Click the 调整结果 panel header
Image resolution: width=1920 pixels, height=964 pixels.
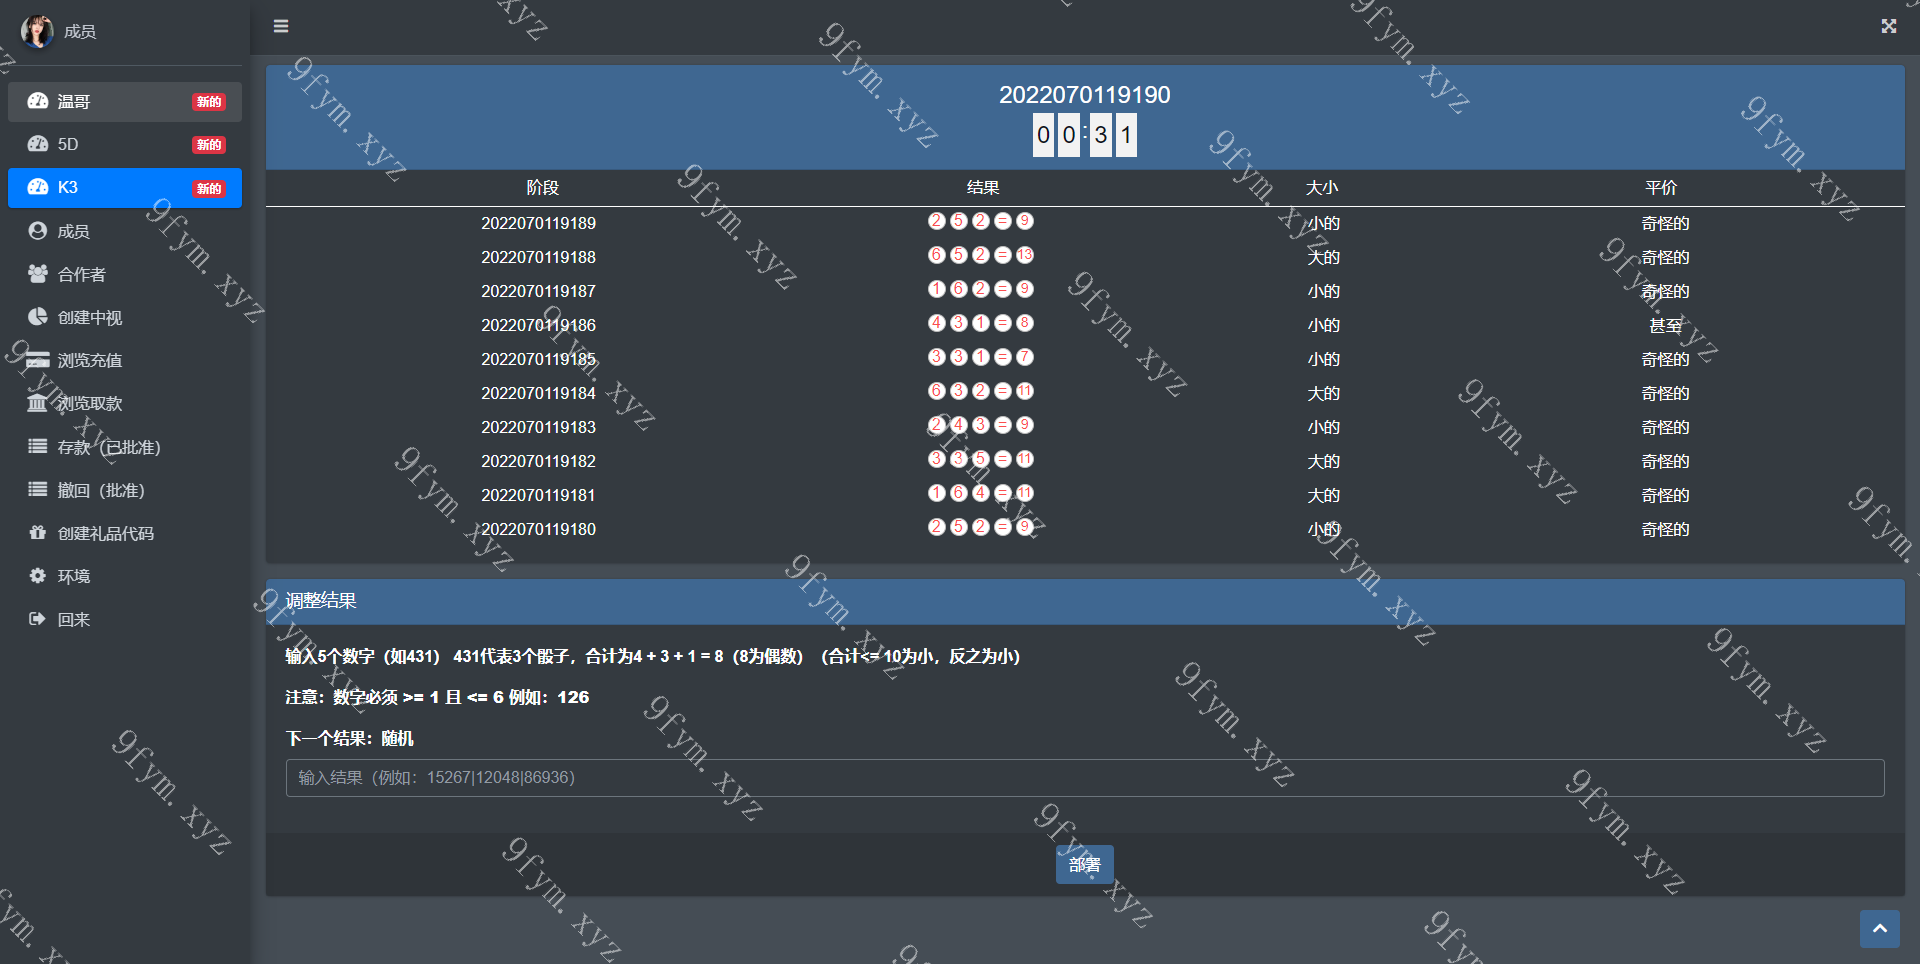click(x=1085, y=601)
